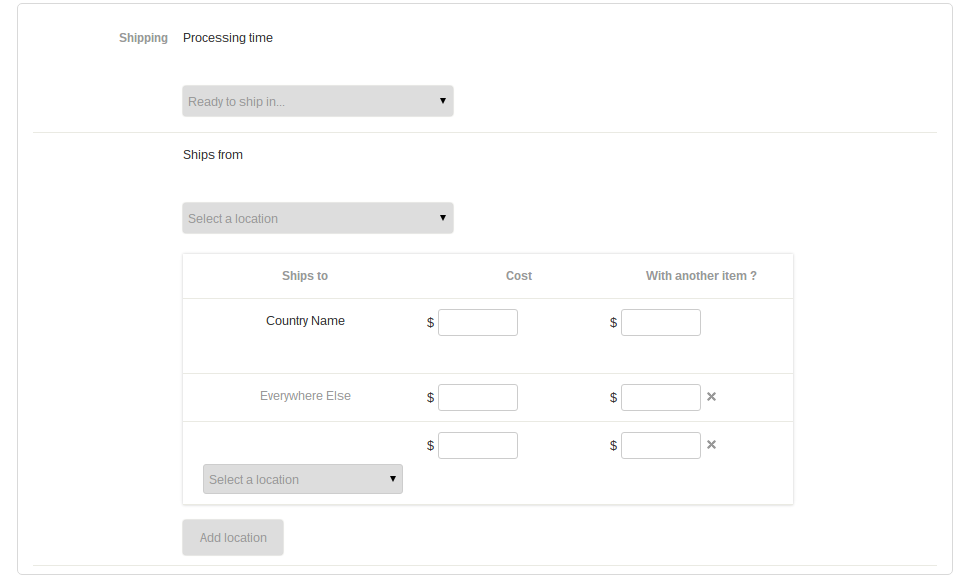Click the Add location button
This screenshot has height=577, width=968.
click(x=233, y=537)
